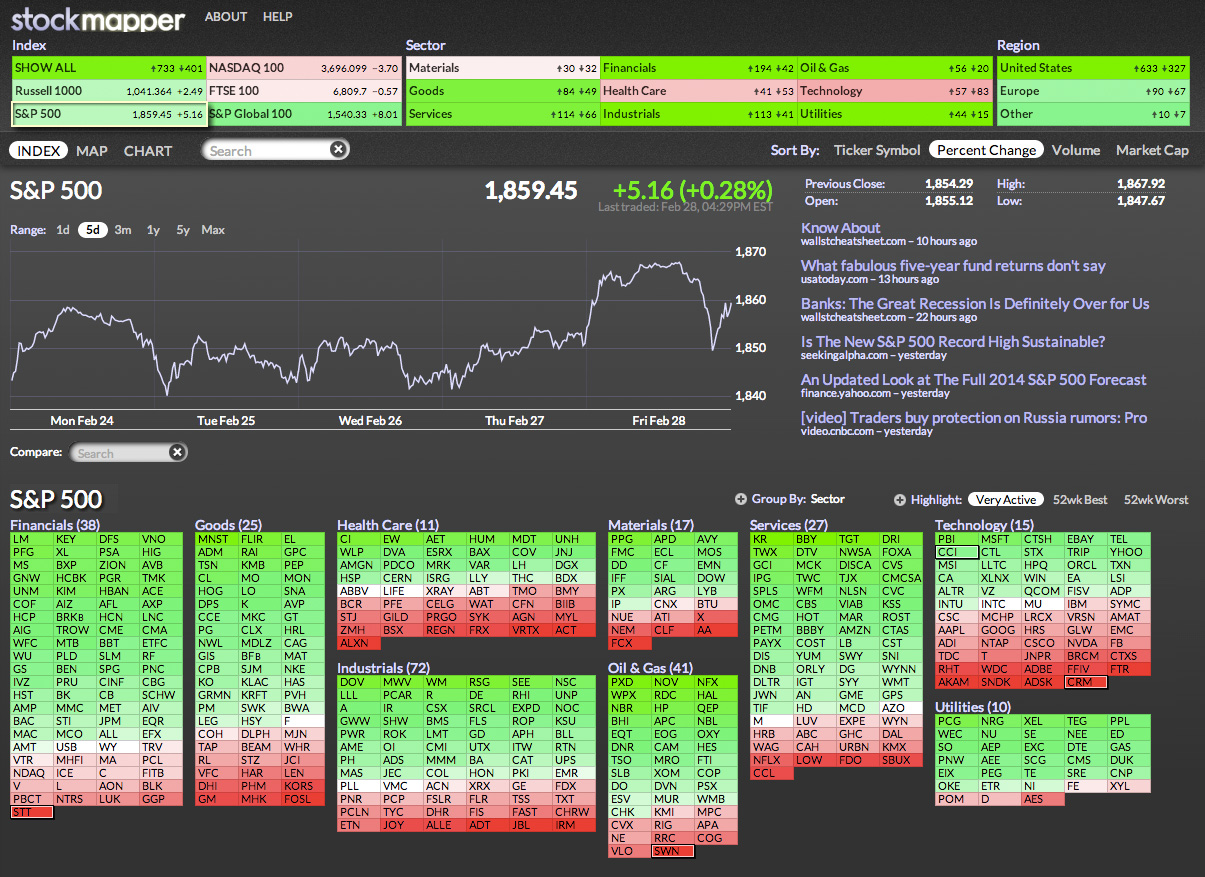Click the AMZN stock tile

coord(857,630)
